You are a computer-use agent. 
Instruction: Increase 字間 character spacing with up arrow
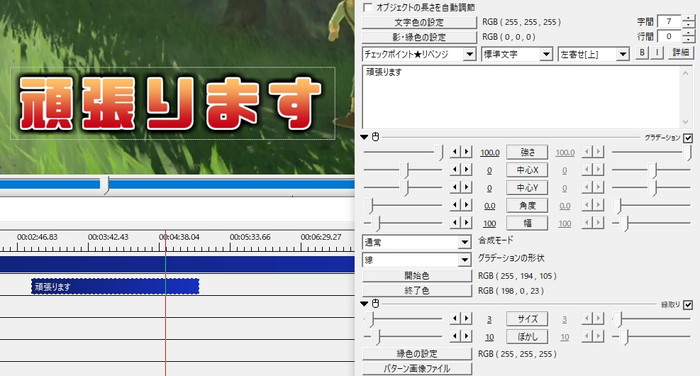click(x=689, y=18)
